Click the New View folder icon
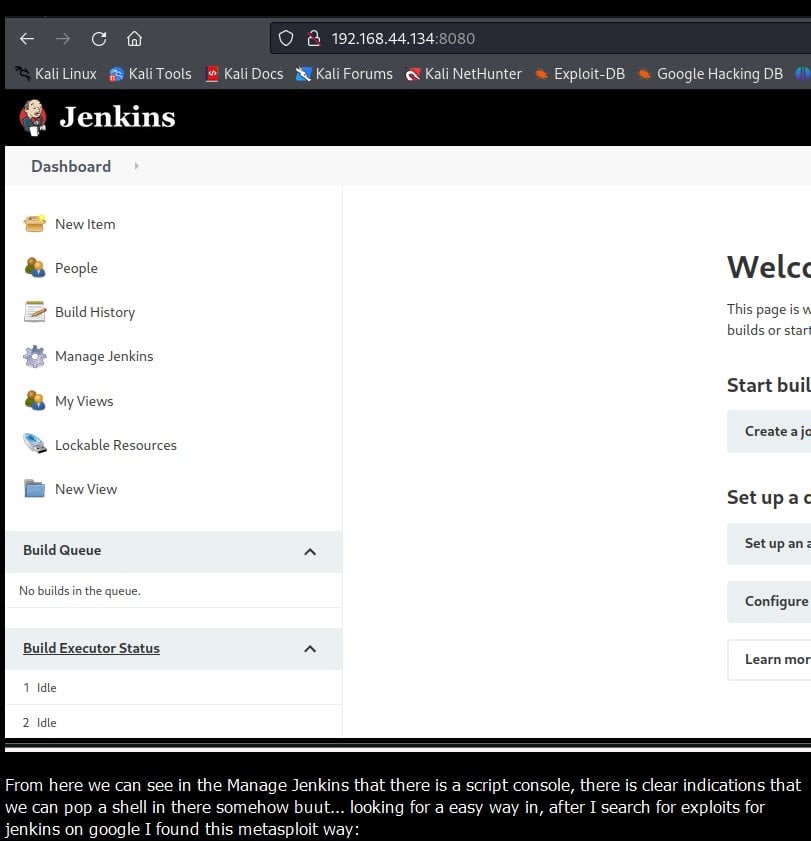811x841 pixels. click(35, 489)
